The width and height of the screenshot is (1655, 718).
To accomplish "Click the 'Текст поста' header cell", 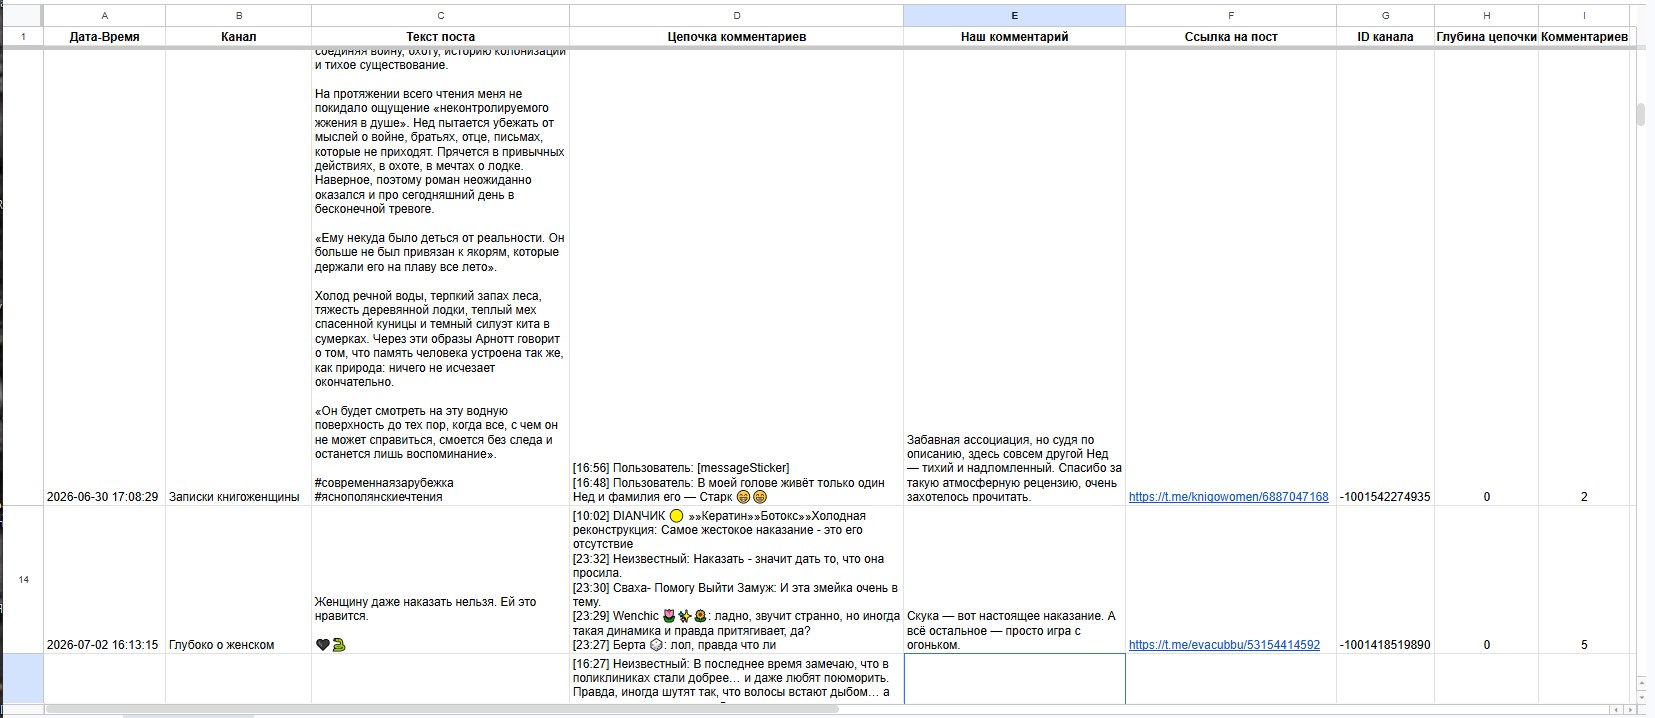I will 441,37.
